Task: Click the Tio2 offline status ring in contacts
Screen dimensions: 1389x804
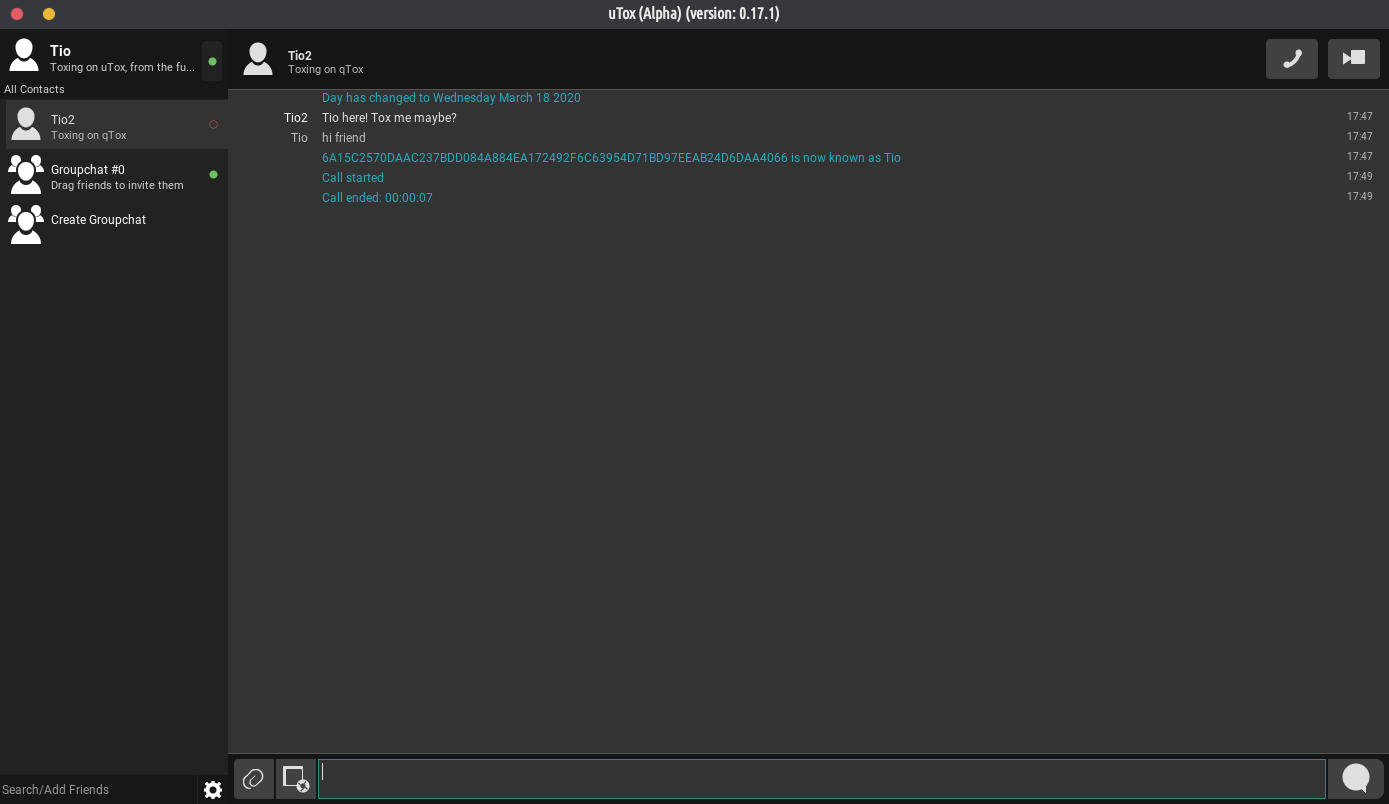Action: 213,125
